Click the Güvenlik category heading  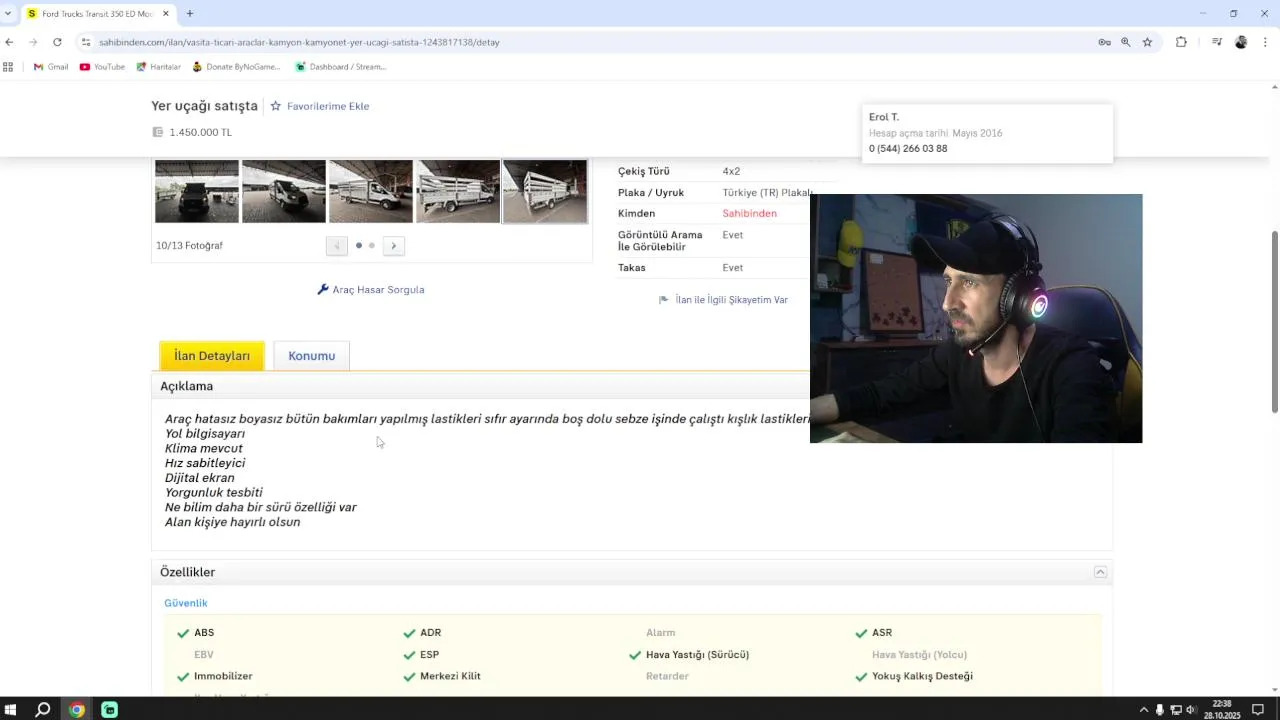pyautogui.click(x=186, y=603)
